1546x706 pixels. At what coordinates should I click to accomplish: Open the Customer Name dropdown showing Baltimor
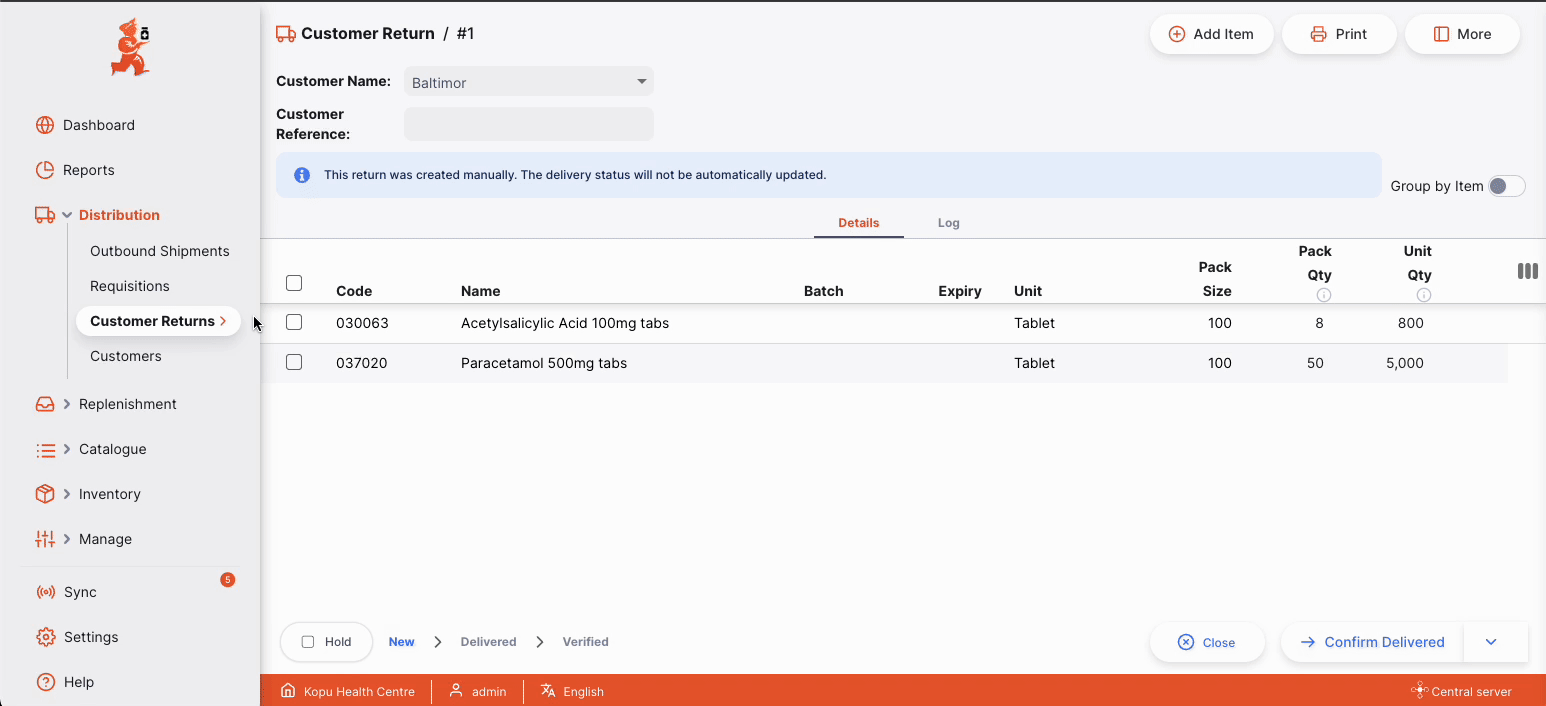529,82
